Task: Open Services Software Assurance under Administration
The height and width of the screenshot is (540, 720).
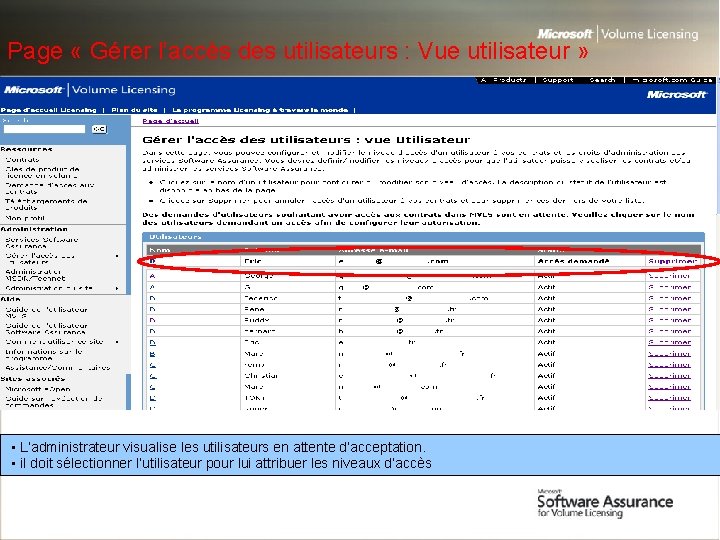Action: pos(42,242)
